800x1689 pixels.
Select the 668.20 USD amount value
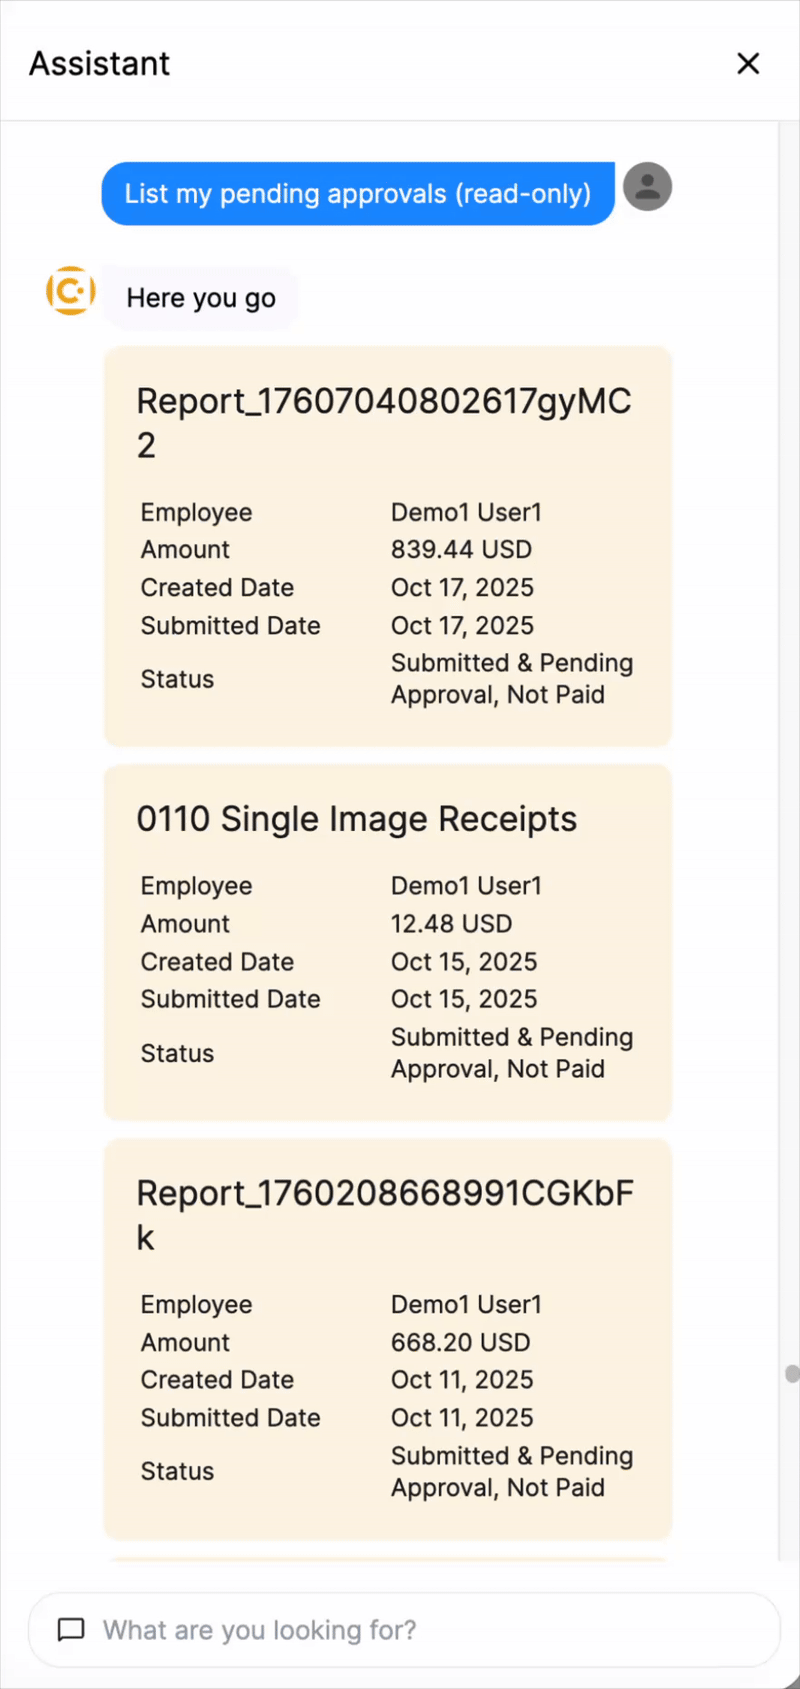click(x=460, y=1343)
